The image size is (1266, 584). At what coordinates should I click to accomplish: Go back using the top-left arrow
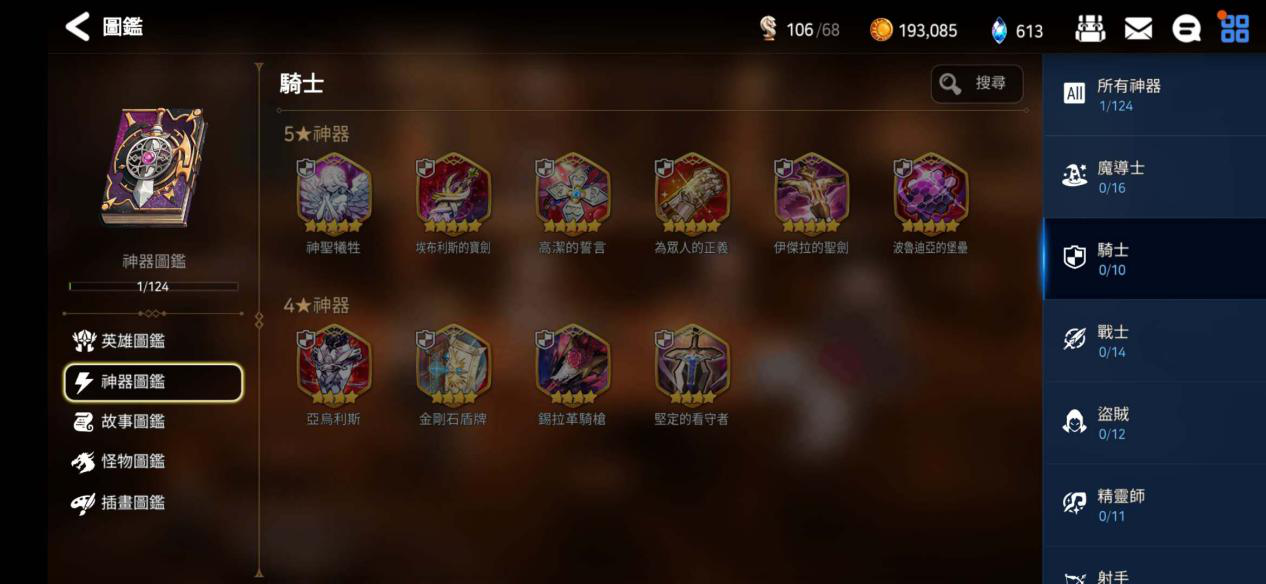[78, 27]
